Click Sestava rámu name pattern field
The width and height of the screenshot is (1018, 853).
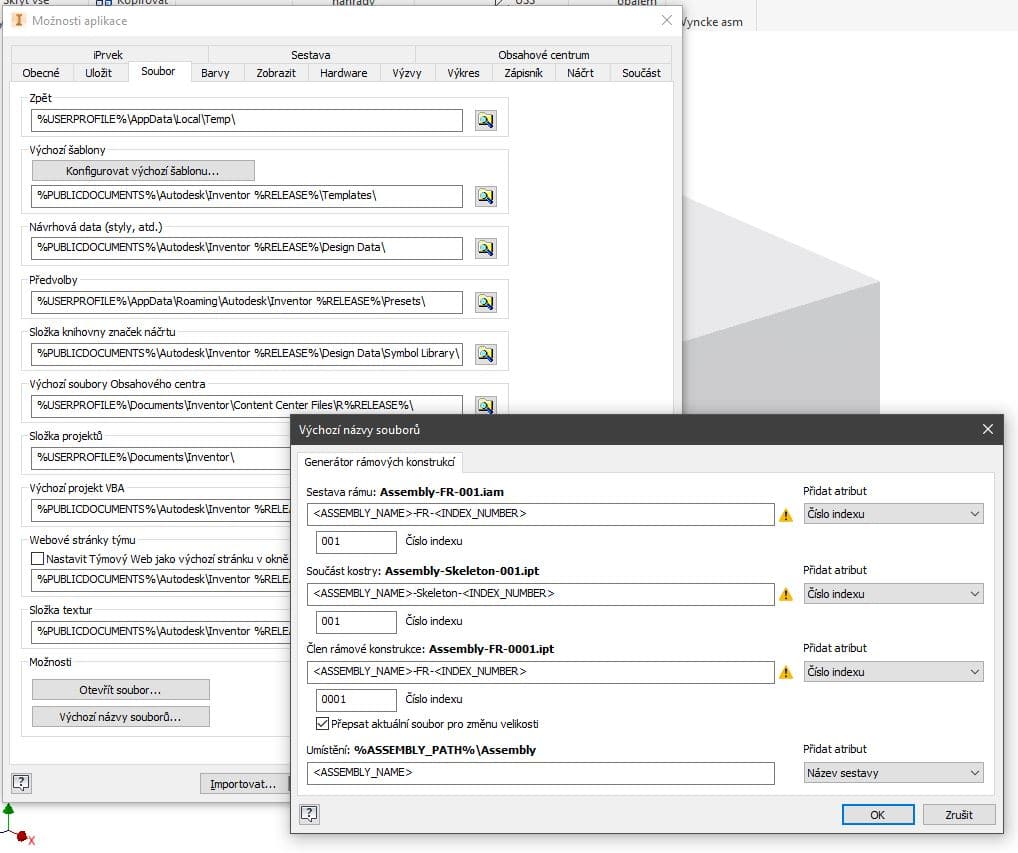pyautogui.click(x=541, y=514)
